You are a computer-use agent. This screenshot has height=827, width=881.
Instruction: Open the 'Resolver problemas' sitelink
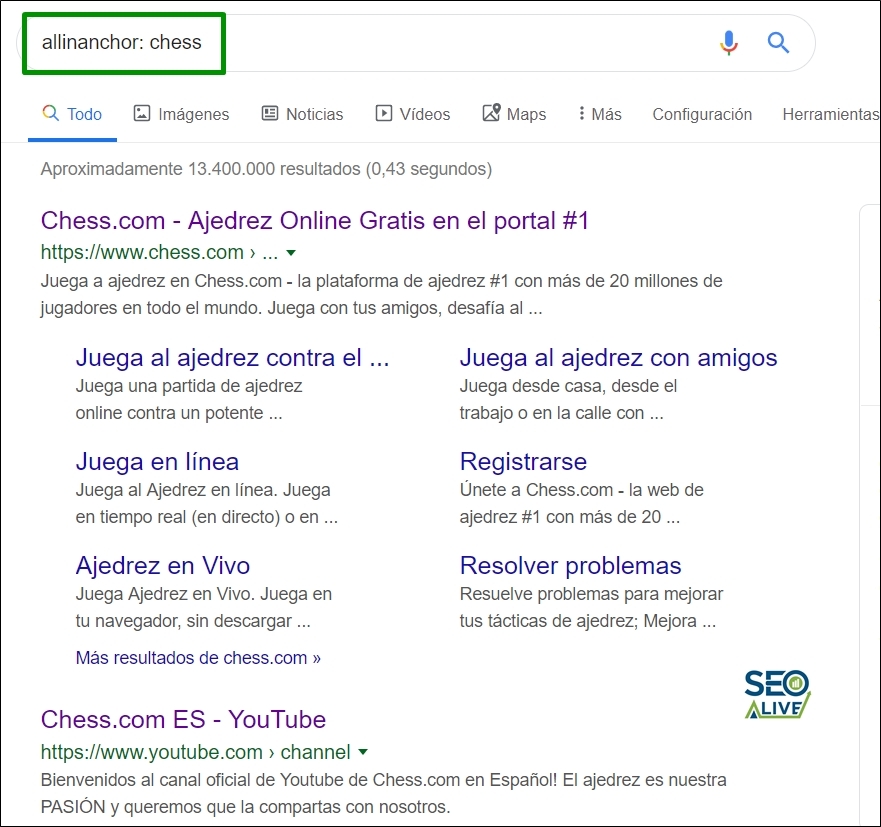tap(570, 565)
